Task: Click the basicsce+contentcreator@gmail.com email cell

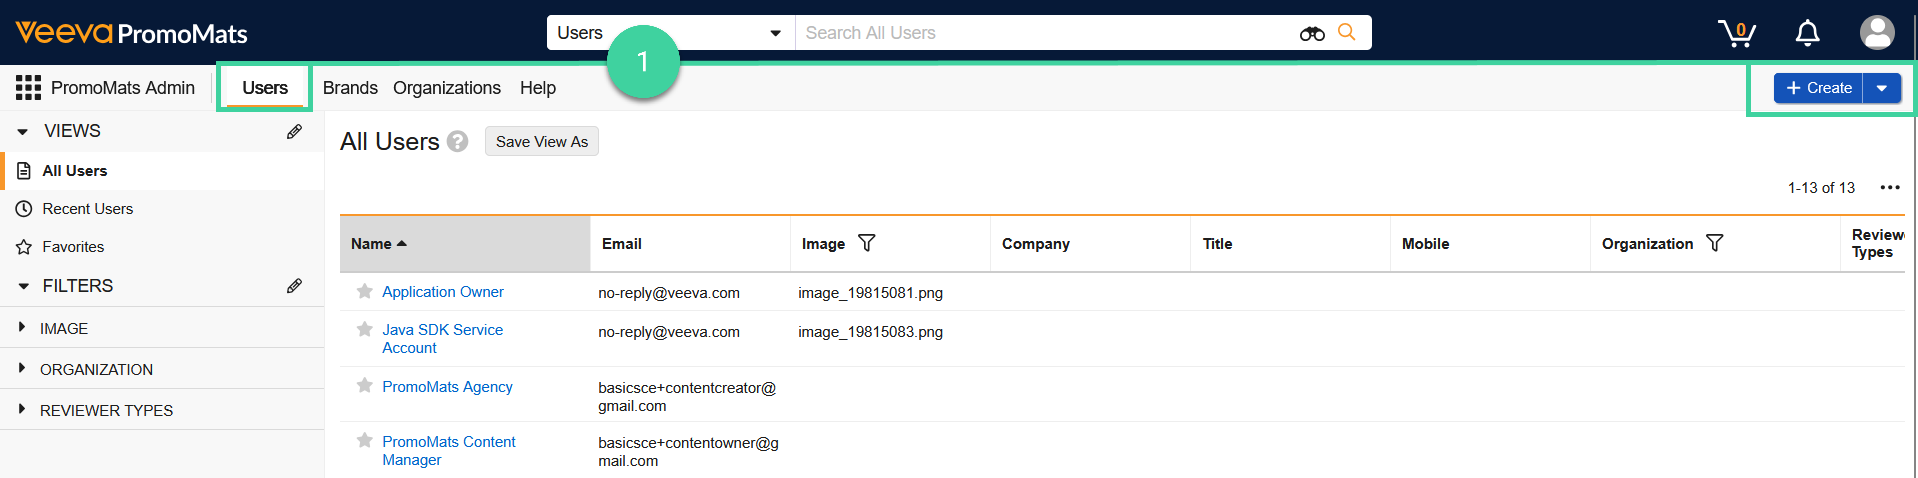Action: [x=687, y=397]
